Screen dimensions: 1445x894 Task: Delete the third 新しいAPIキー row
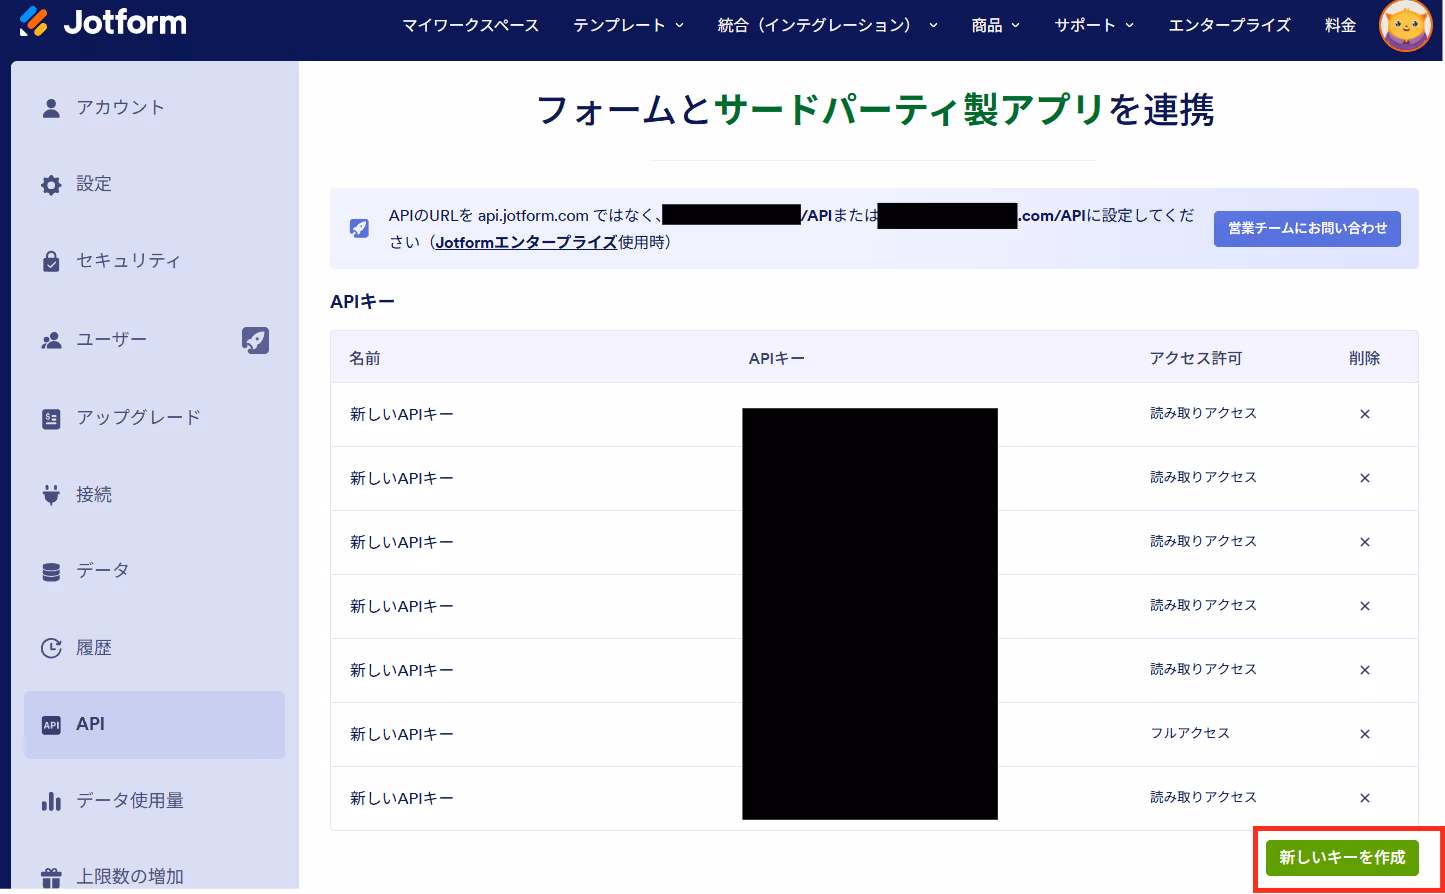pos(1365,542)
